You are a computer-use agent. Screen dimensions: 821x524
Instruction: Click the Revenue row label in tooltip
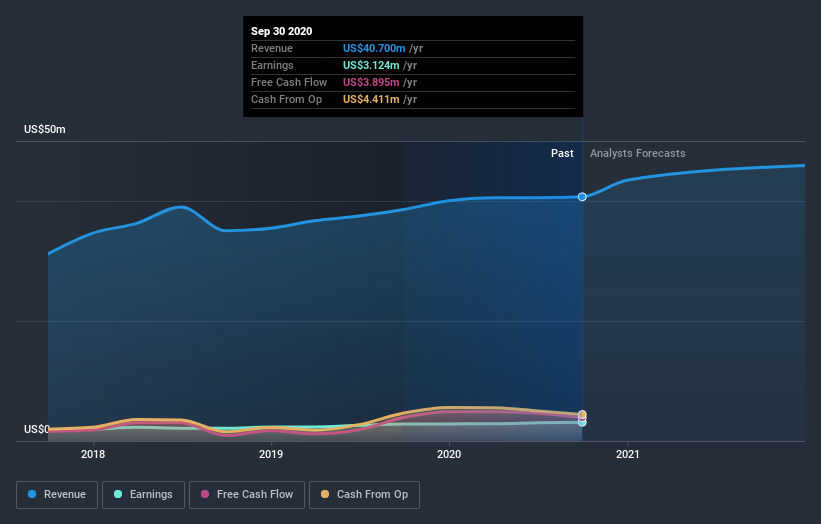click(x=272, y=48)
